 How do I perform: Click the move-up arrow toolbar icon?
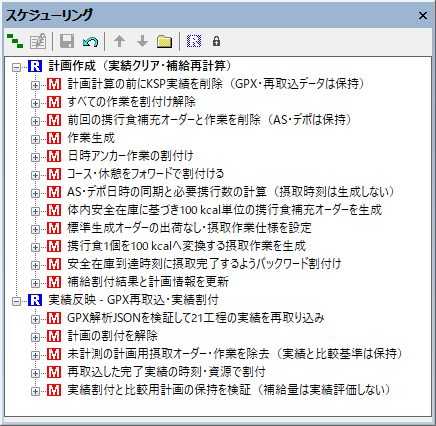coord(119,41)
